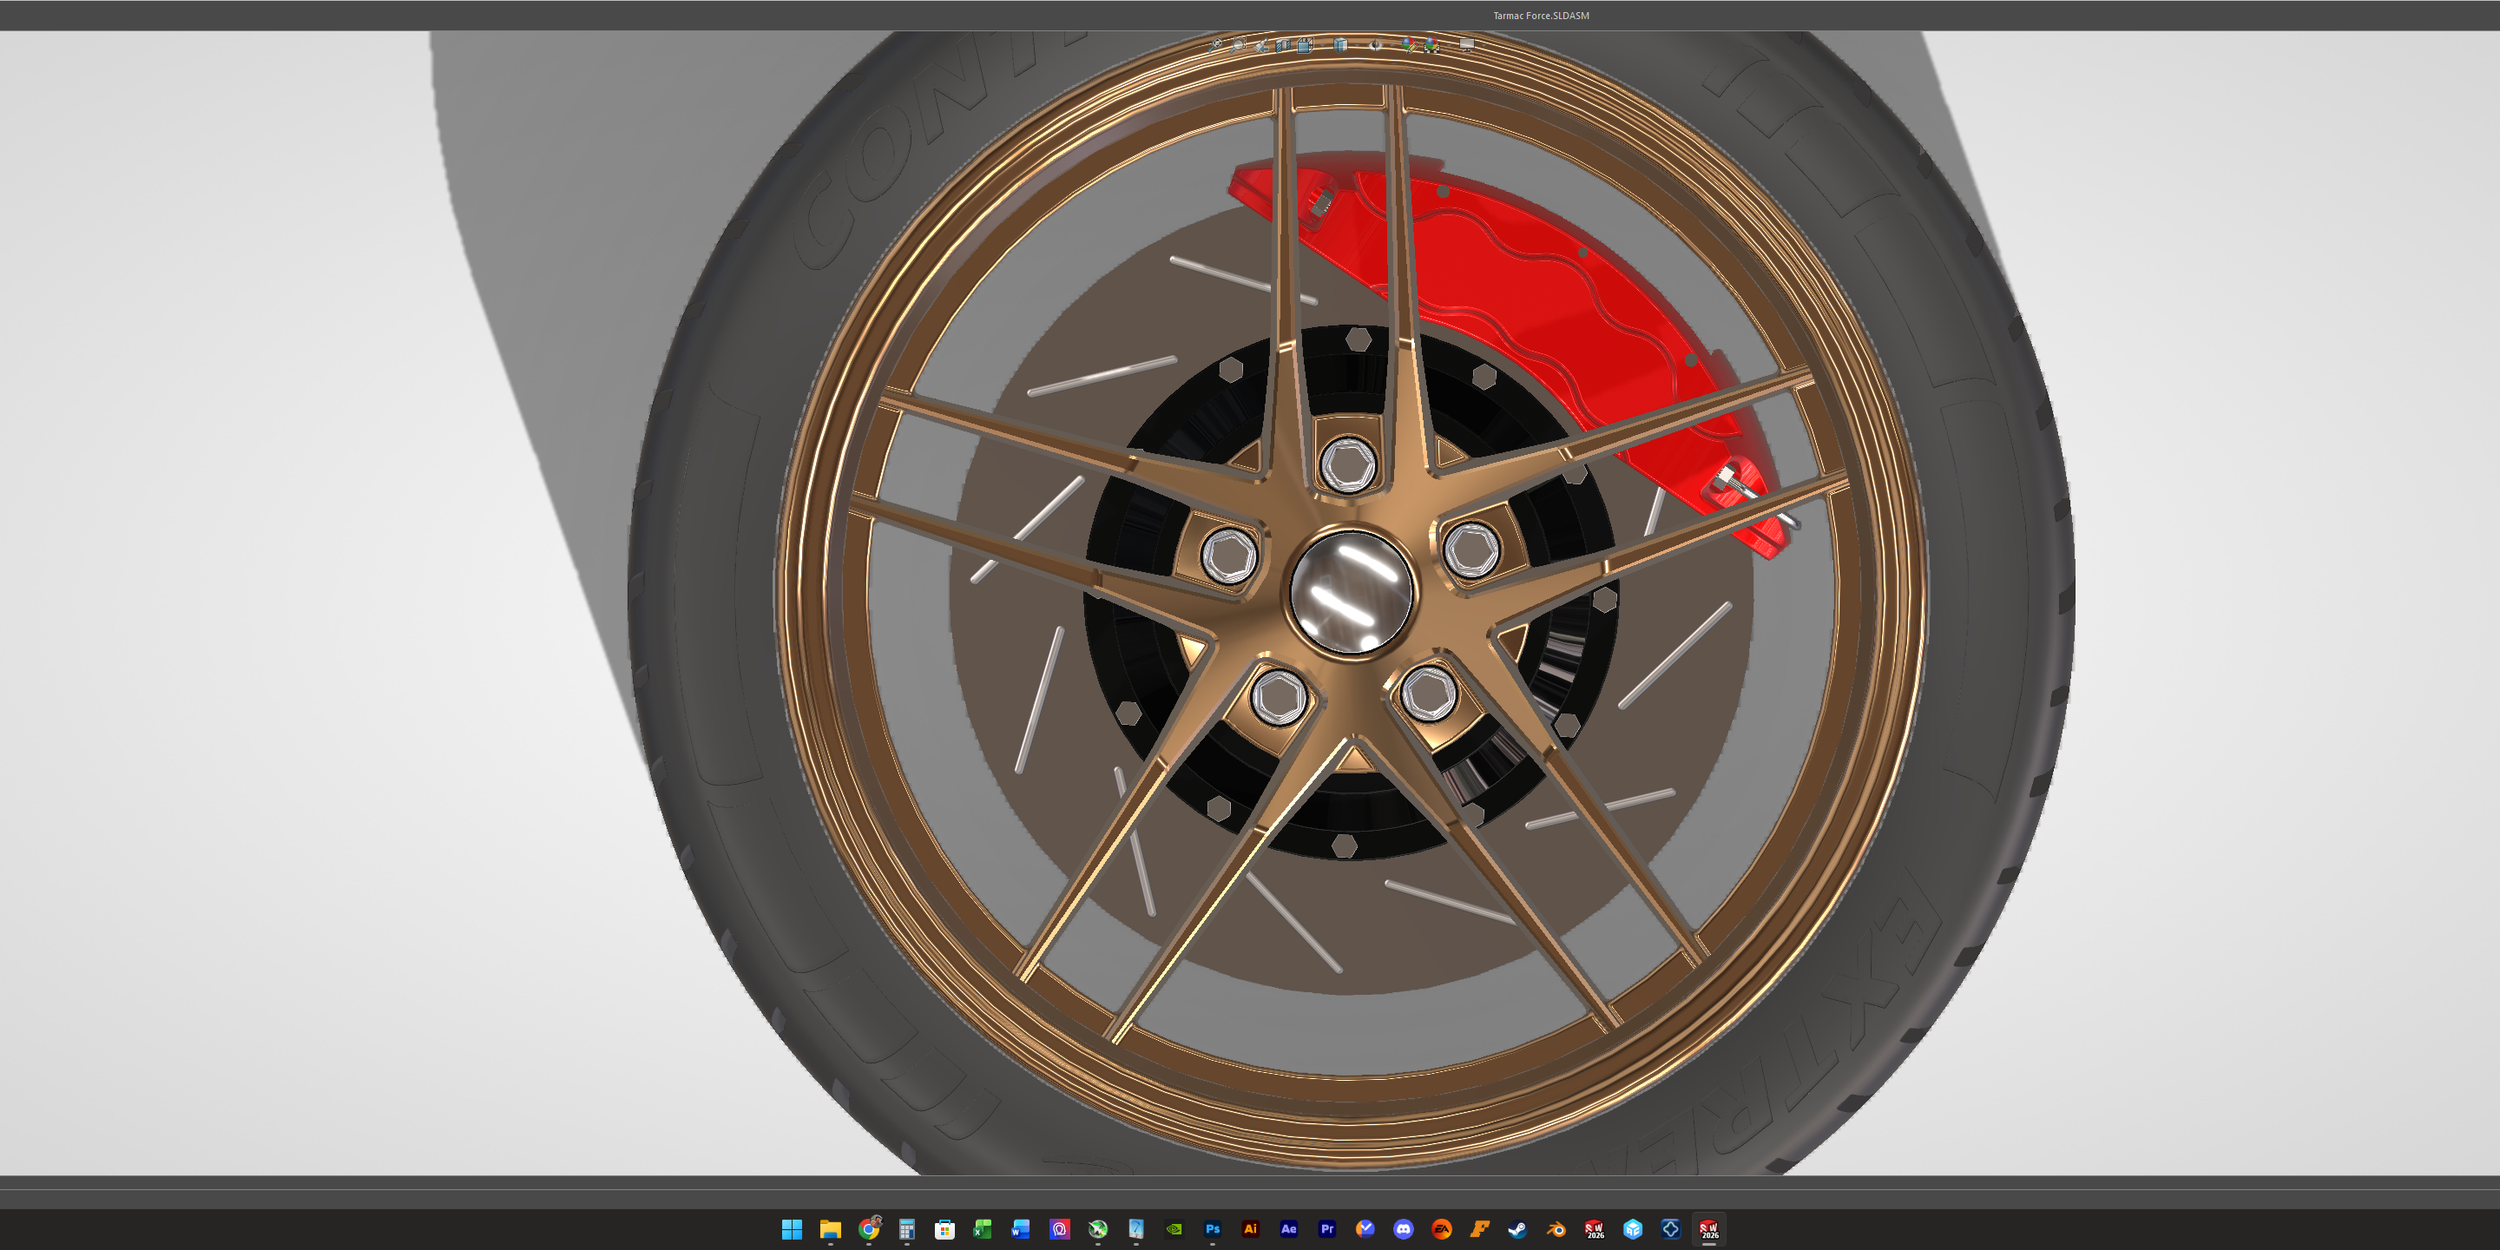The image size is (2500, 1250).
Task: Open Excel from the taskbar
Action: pyautogui.click(x=983, y=1229)
